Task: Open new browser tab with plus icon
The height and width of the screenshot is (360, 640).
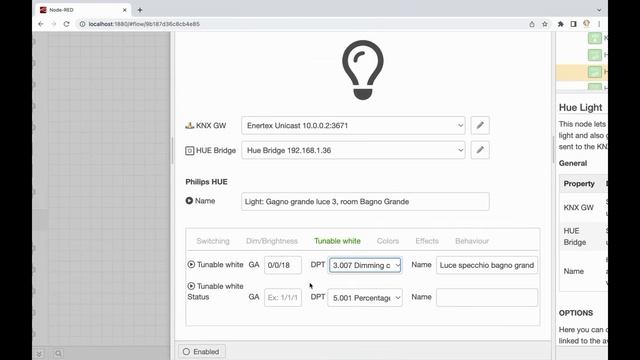Action: click(140, 10)
